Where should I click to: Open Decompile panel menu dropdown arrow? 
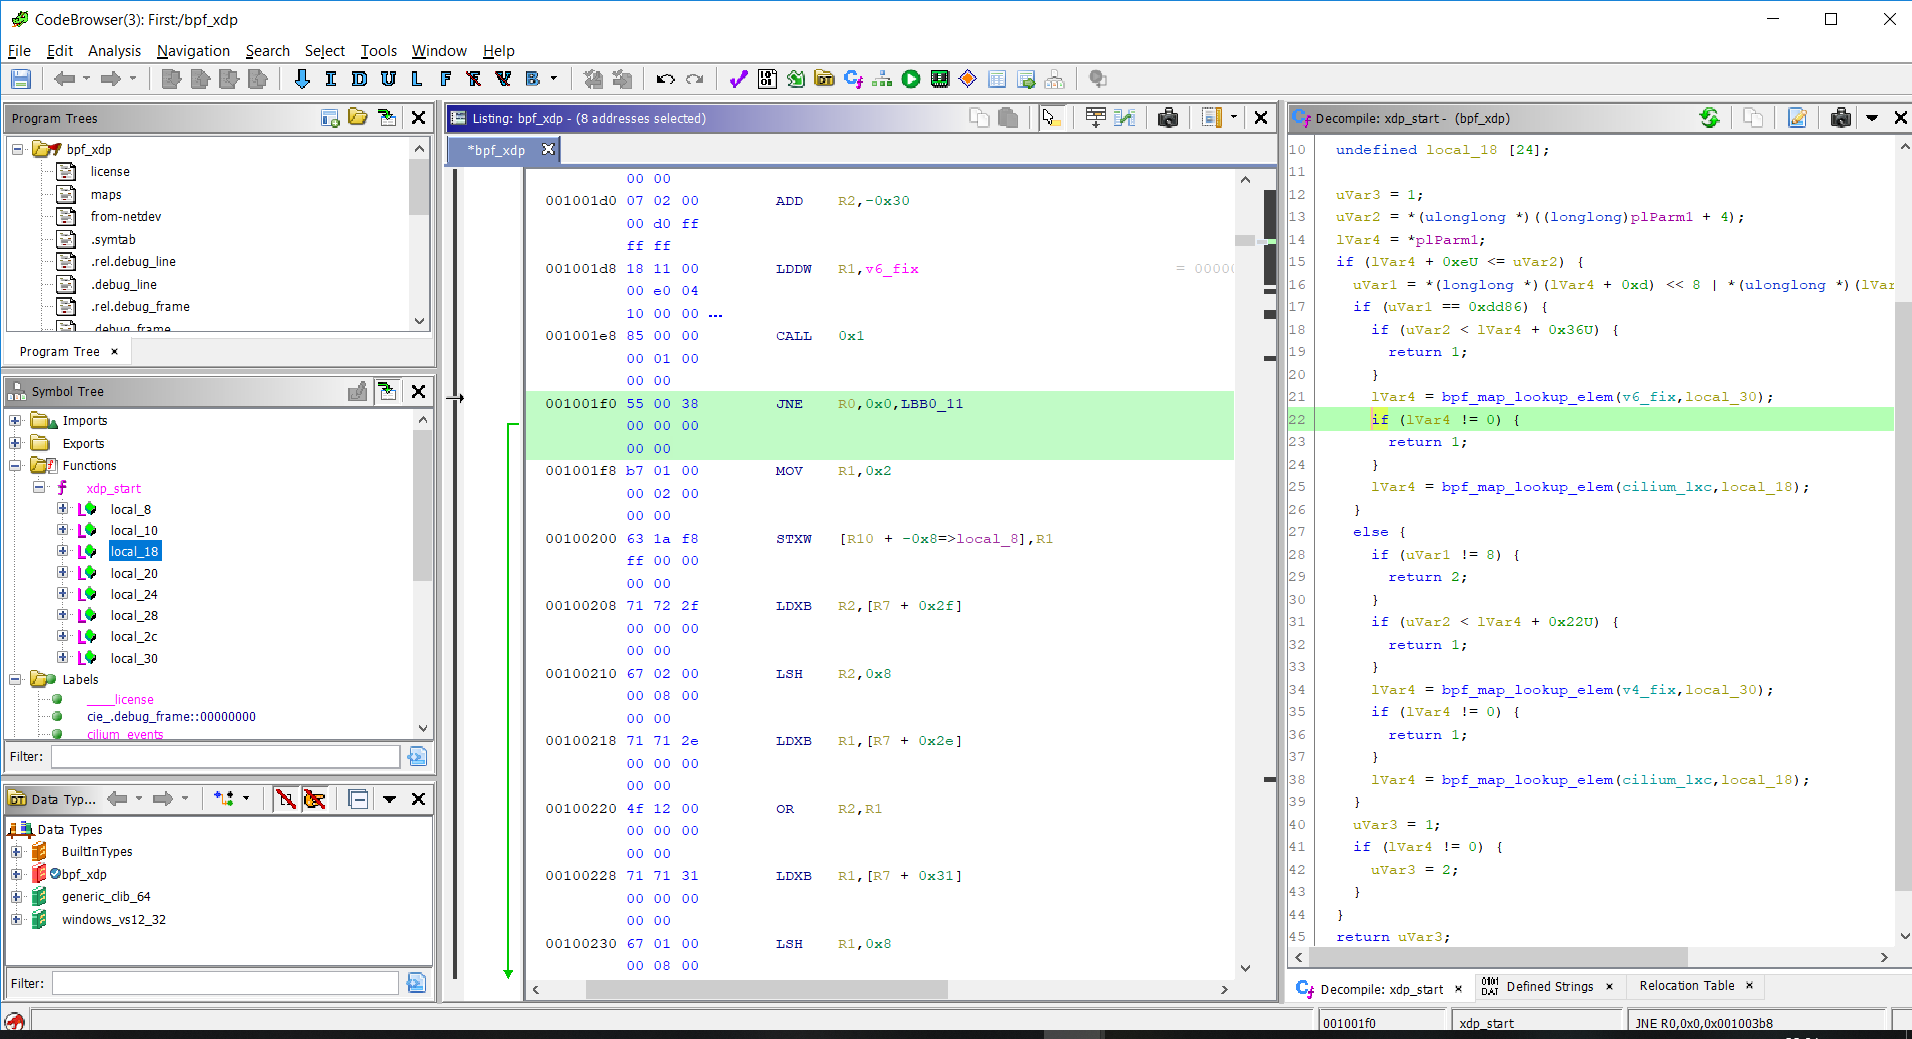[x=1872, y=118]
